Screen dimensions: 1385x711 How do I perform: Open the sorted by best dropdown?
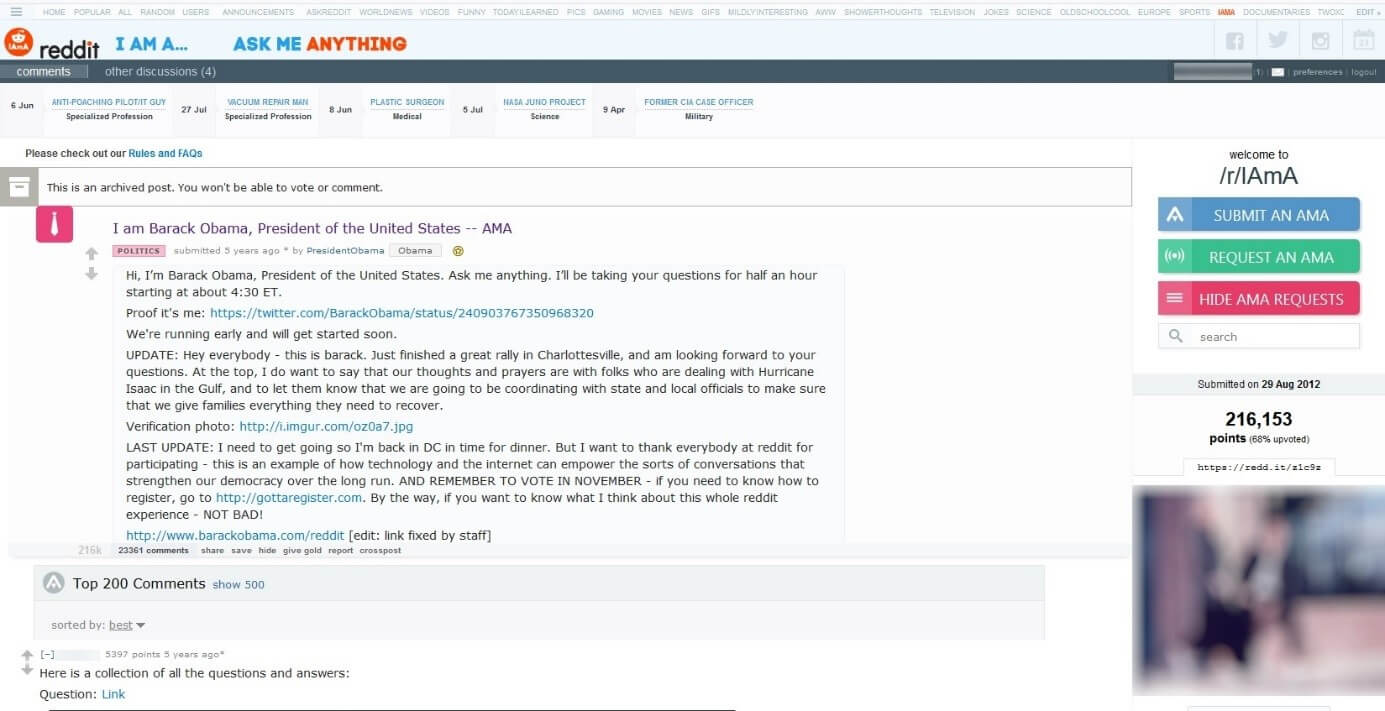127,625
